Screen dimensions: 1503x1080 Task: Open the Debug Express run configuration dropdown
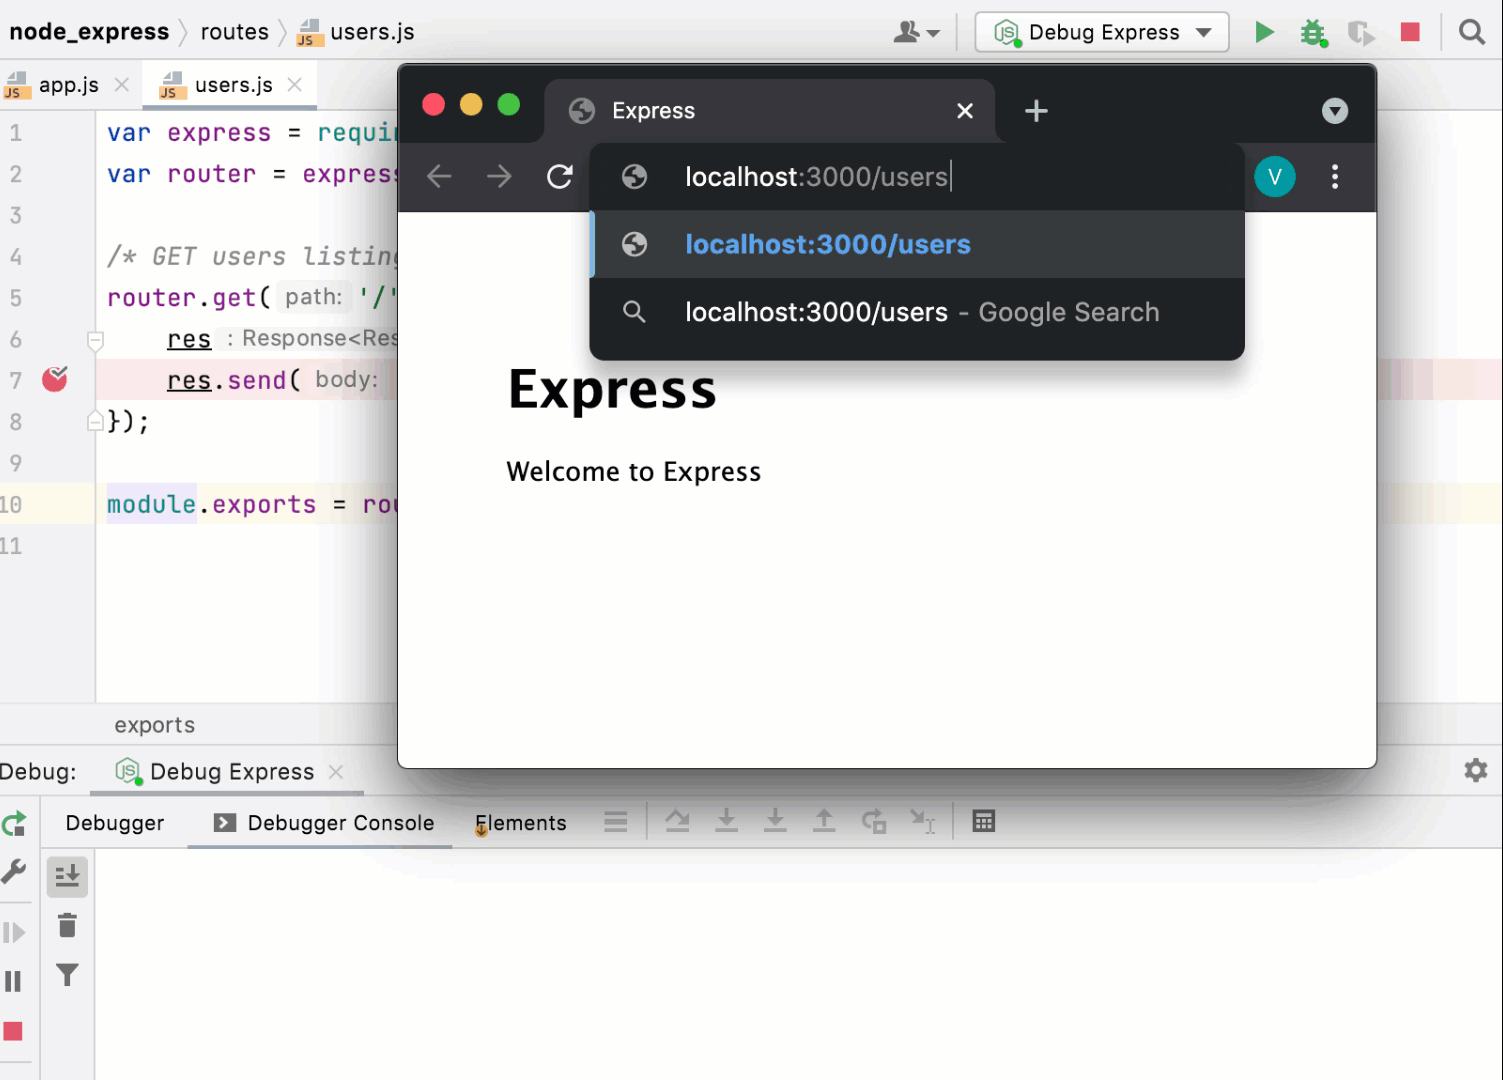tap(1100, 31)
